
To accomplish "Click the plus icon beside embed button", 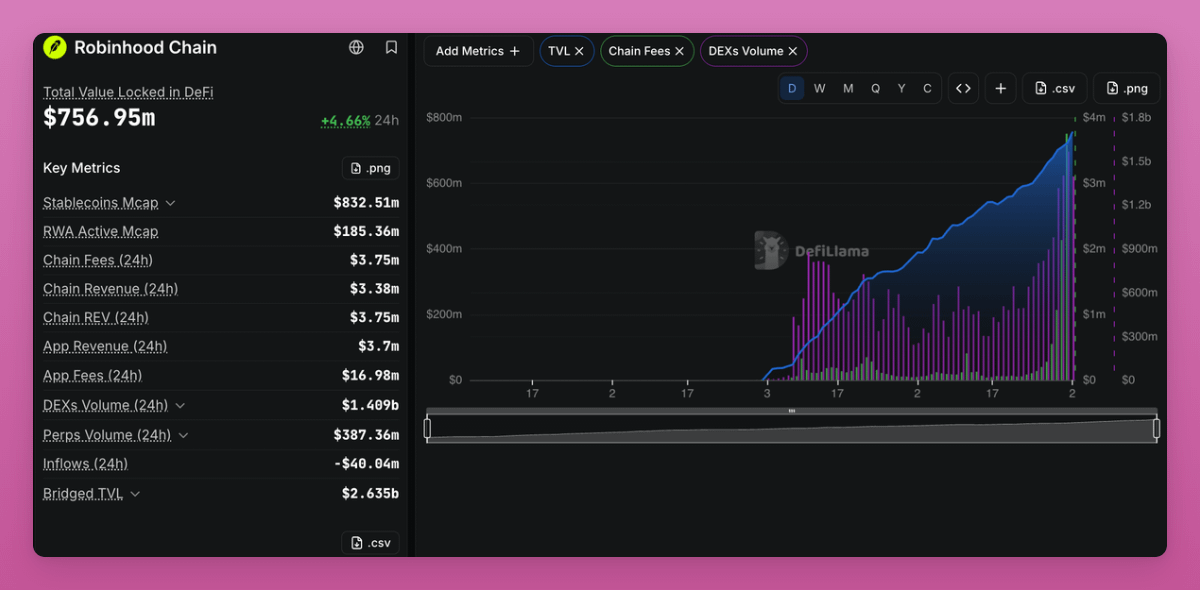I will [x=1000, y=88].
